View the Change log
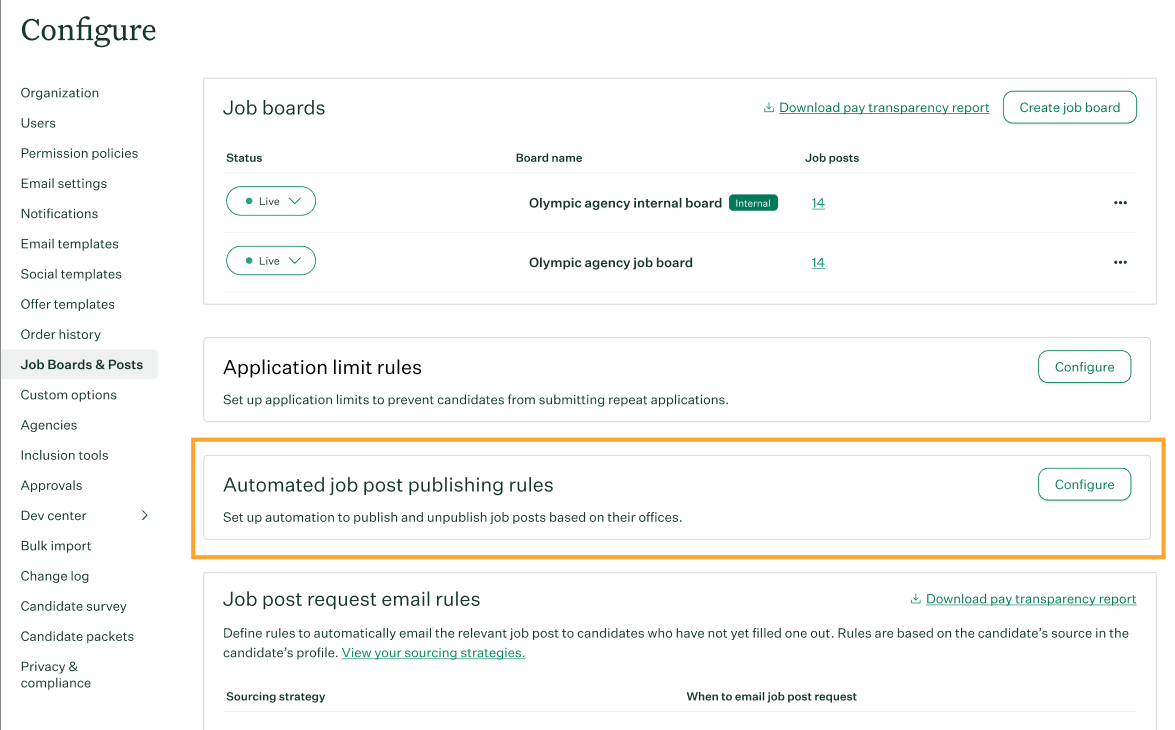The height and width of the screenshot is (730, 1175). [x=55, y=576]
